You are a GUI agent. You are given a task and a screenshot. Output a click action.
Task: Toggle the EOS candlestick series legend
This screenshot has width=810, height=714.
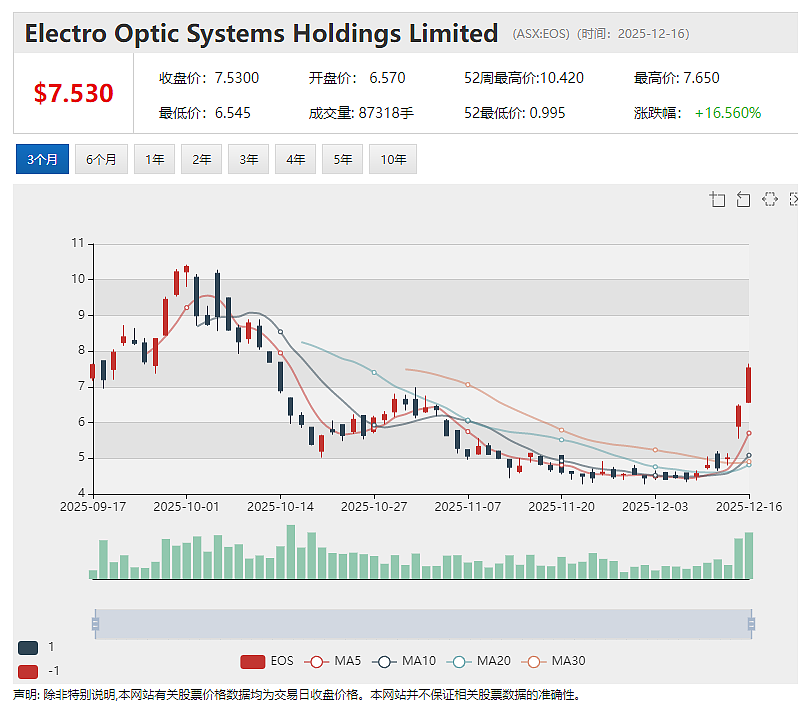click(267, 661)
